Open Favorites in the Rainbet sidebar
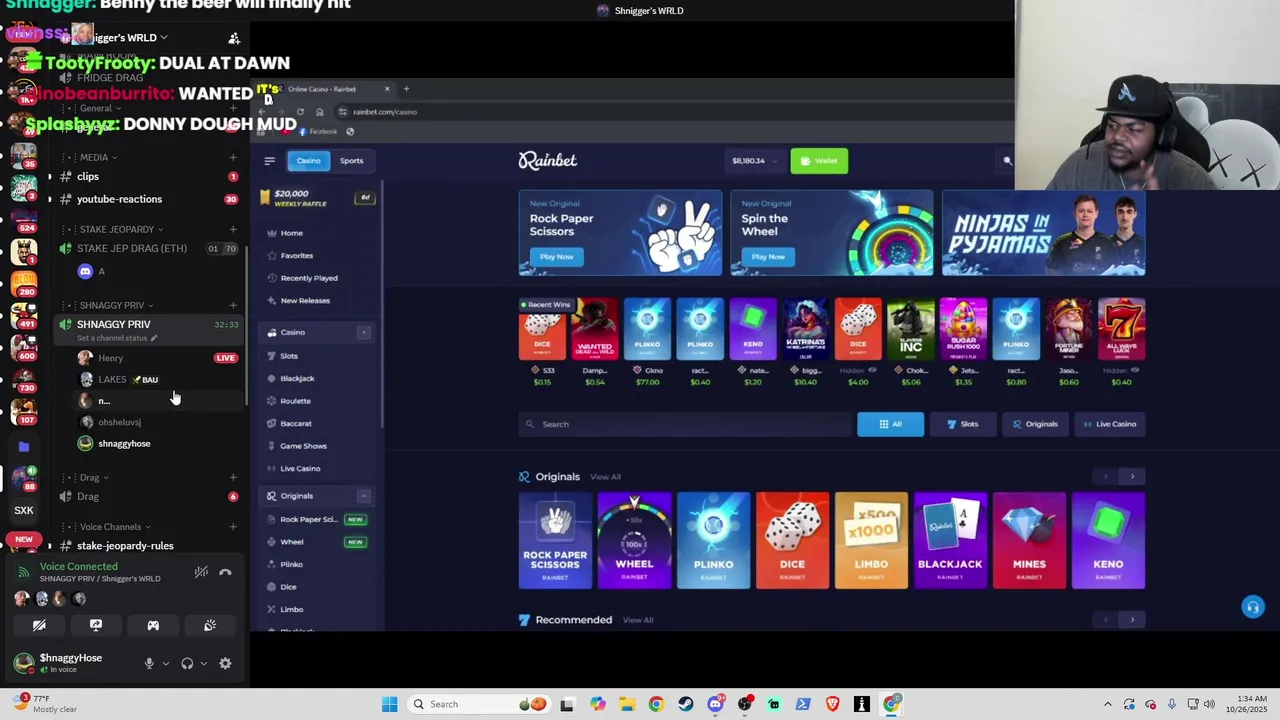1280x720 pixels. (x=296, y=256)
